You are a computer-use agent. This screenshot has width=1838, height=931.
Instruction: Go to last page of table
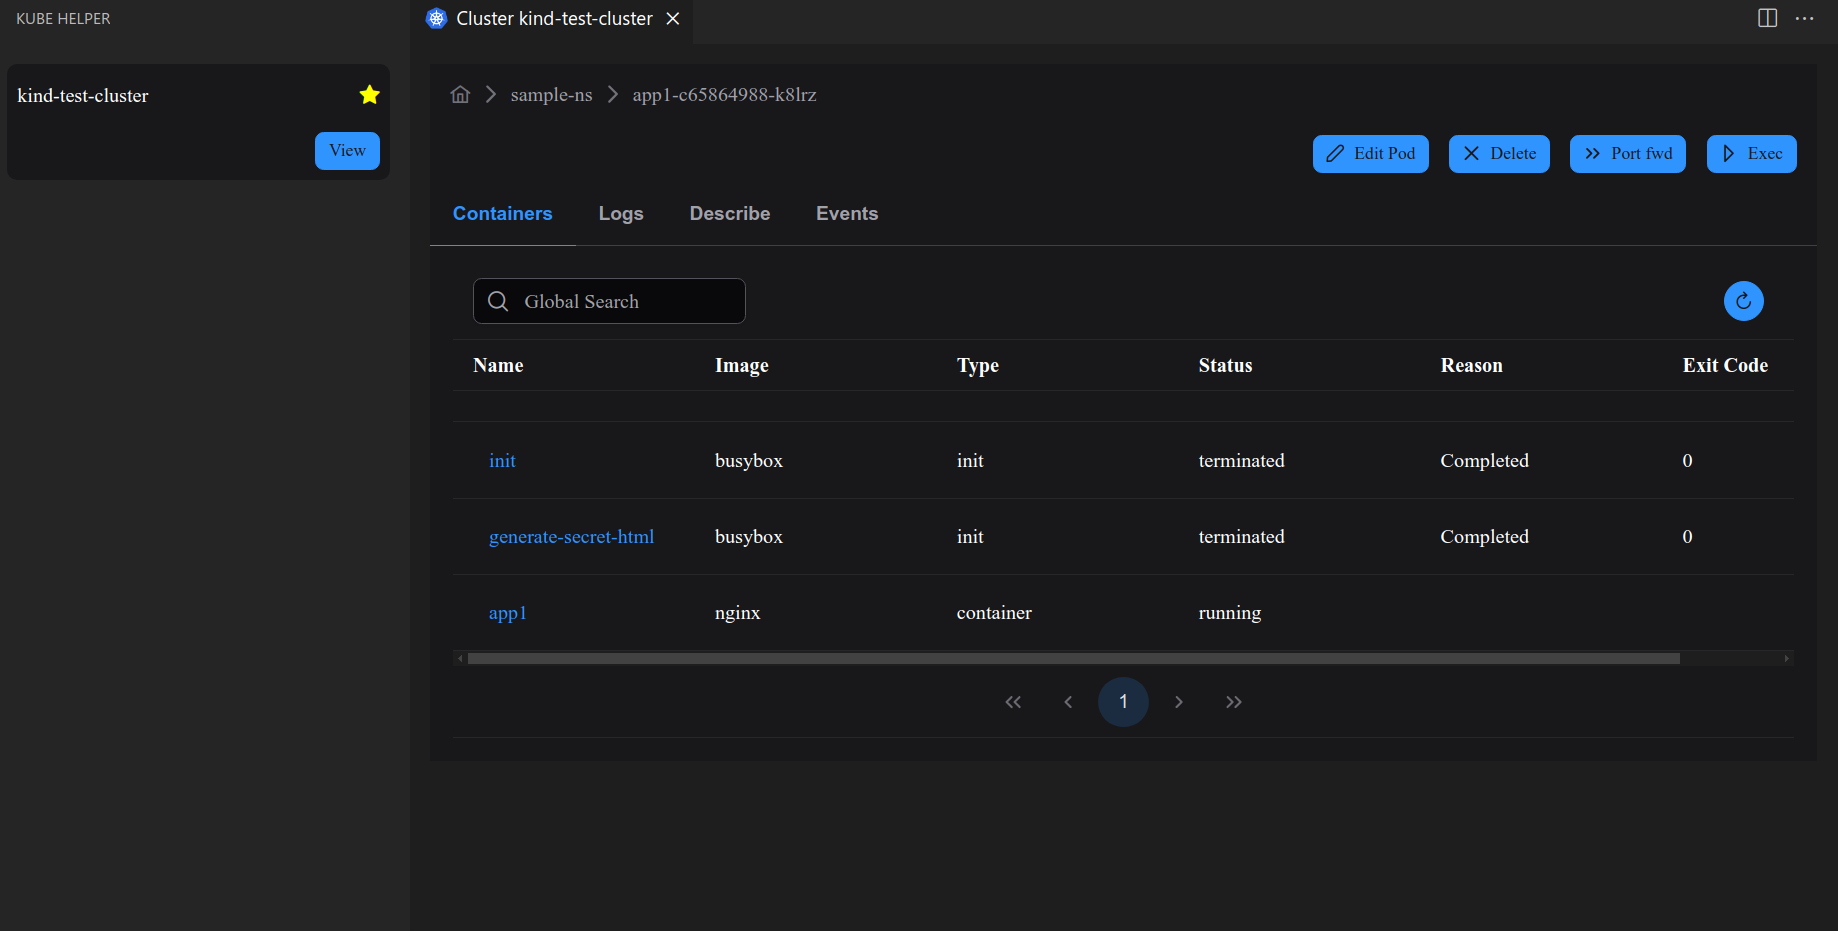click(x=1234, y=702)
